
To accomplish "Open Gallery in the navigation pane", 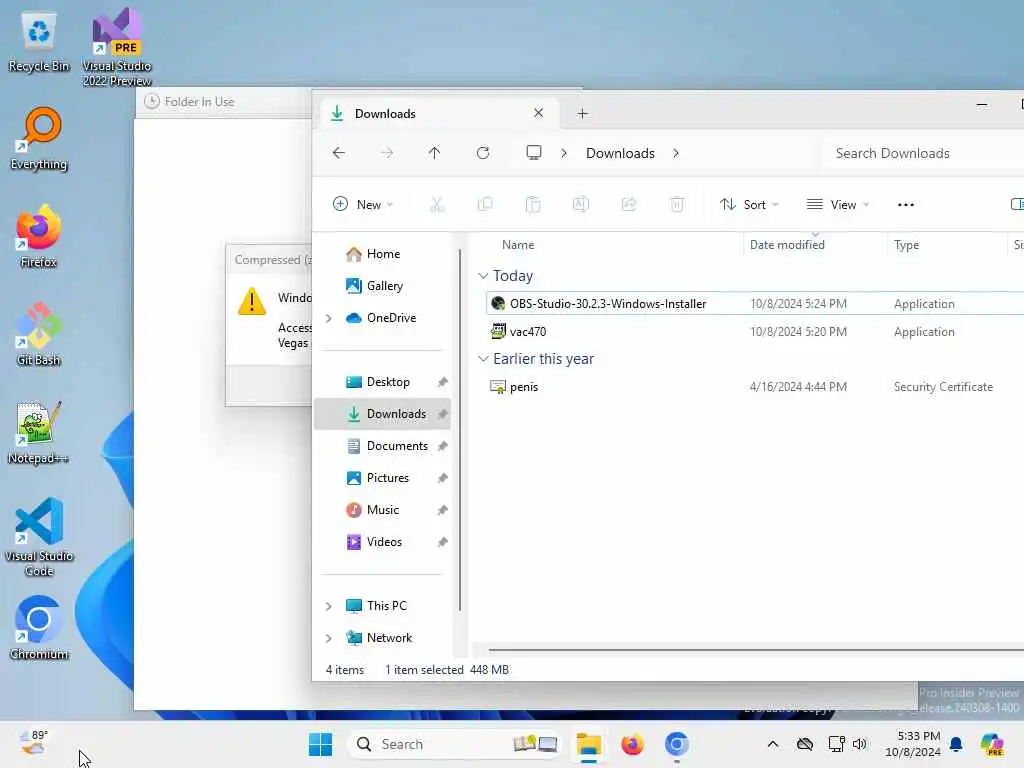I will coord(383,286).
